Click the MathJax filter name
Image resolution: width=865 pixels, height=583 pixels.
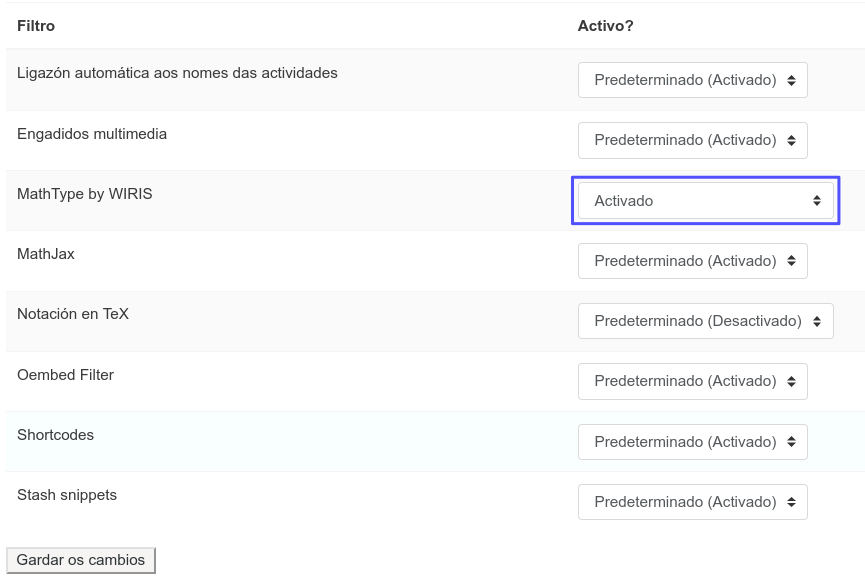tap(46, 254)
